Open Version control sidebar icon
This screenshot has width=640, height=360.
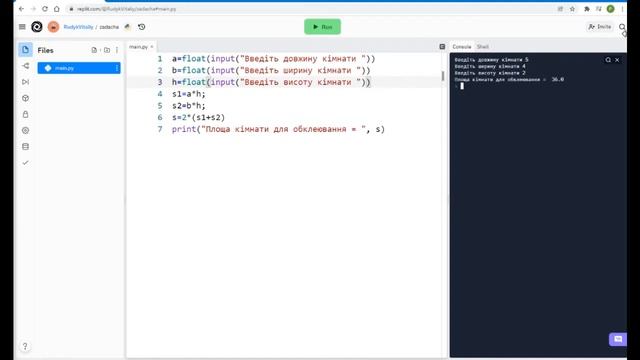tap(25, 66)
